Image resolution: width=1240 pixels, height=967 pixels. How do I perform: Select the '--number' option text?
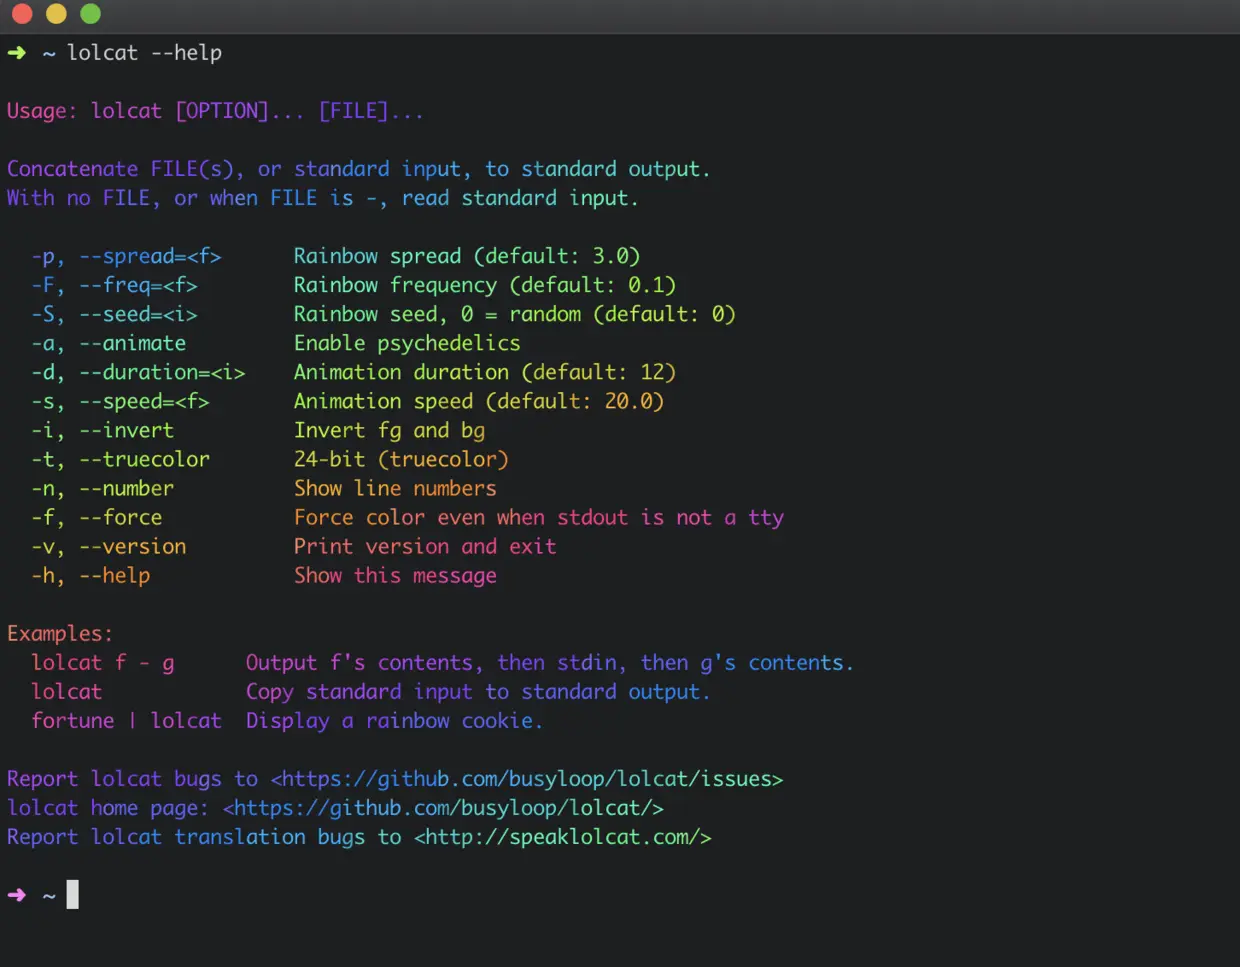126,488
